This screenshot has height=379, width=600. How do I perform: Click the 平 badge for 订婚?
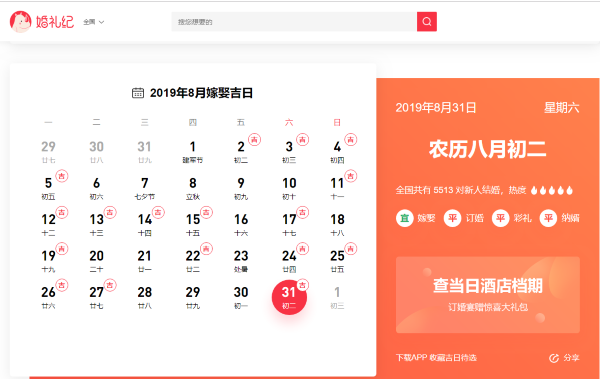coord(452,218)
